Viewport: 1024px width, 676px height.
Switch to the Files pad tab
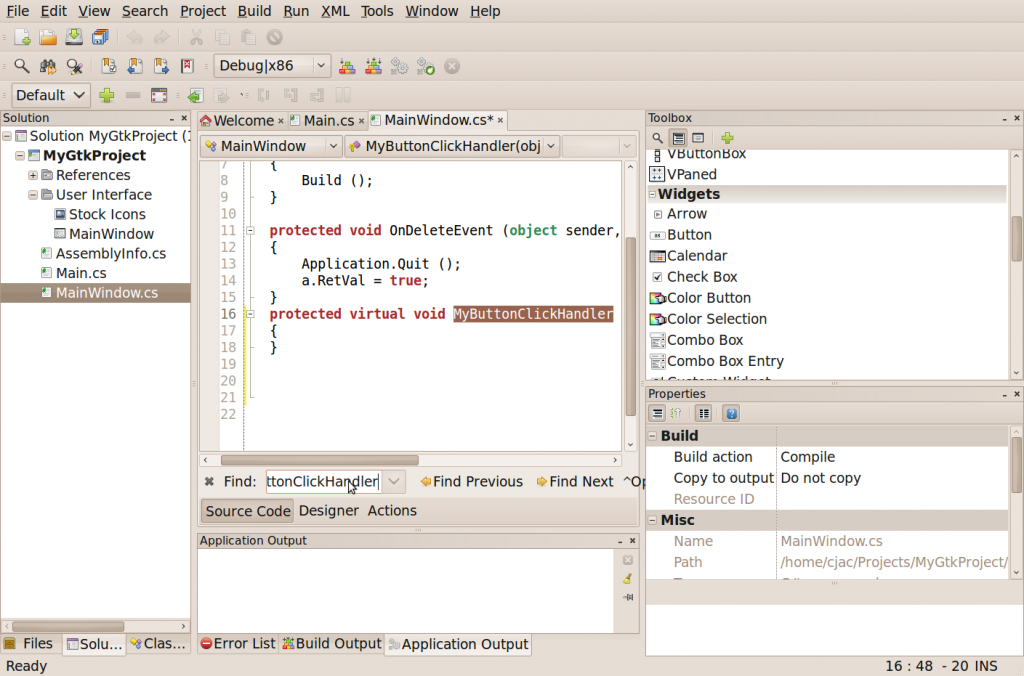(29, 644)
